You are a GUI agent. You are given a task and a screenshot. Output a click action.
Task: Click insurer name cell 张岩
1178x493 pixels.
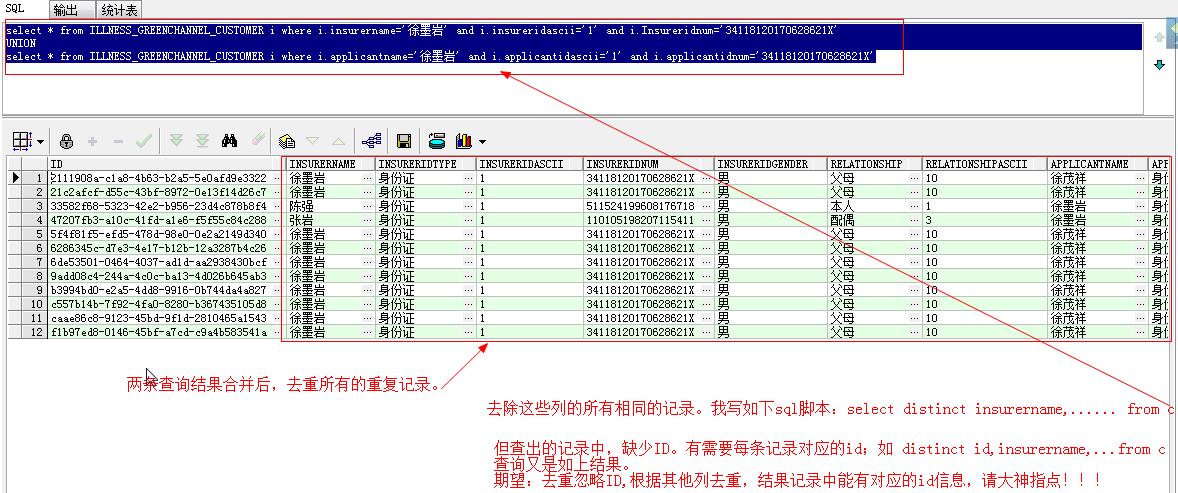pos(302,220)
